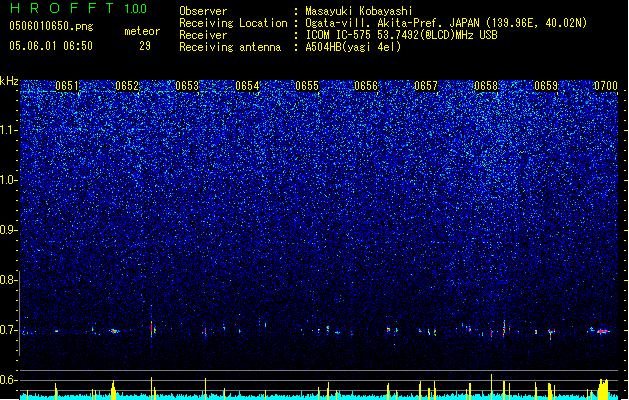Click the date stamp 05.06.01 06:50
Image resolution: width=629 pixels, height=400 pixels.
[x=51, y=46]
